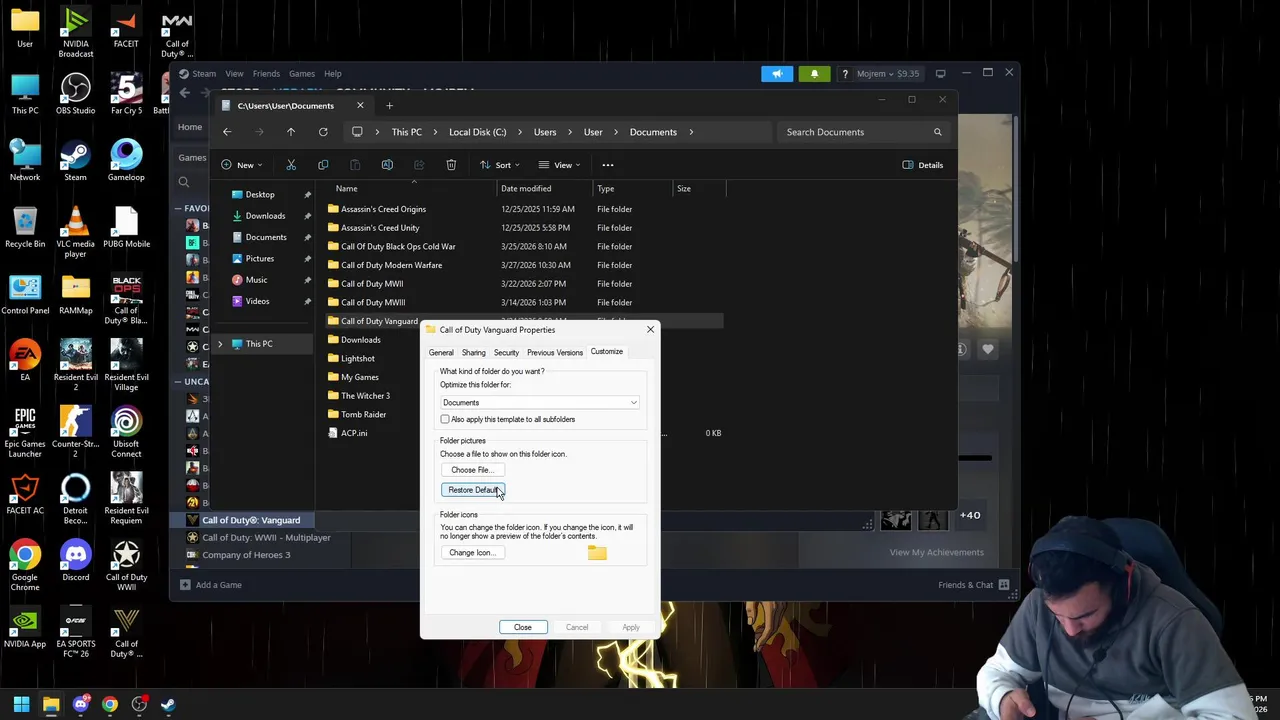Open the Games menu in Steam window
The image size is (1280, 720).
[x=302, y=73]
